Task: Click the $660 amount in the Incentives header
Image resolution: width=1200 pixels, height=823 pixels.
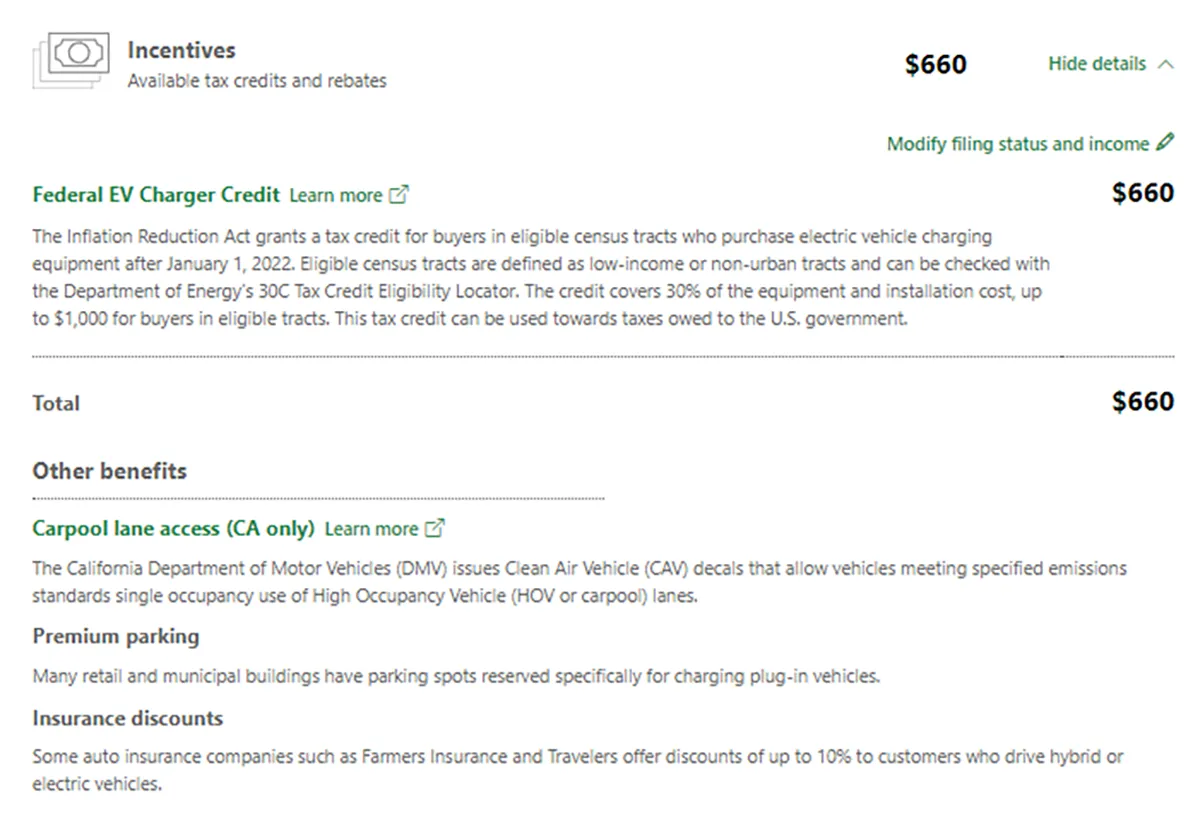Action: pyautogui.click(x=936, y=65)
